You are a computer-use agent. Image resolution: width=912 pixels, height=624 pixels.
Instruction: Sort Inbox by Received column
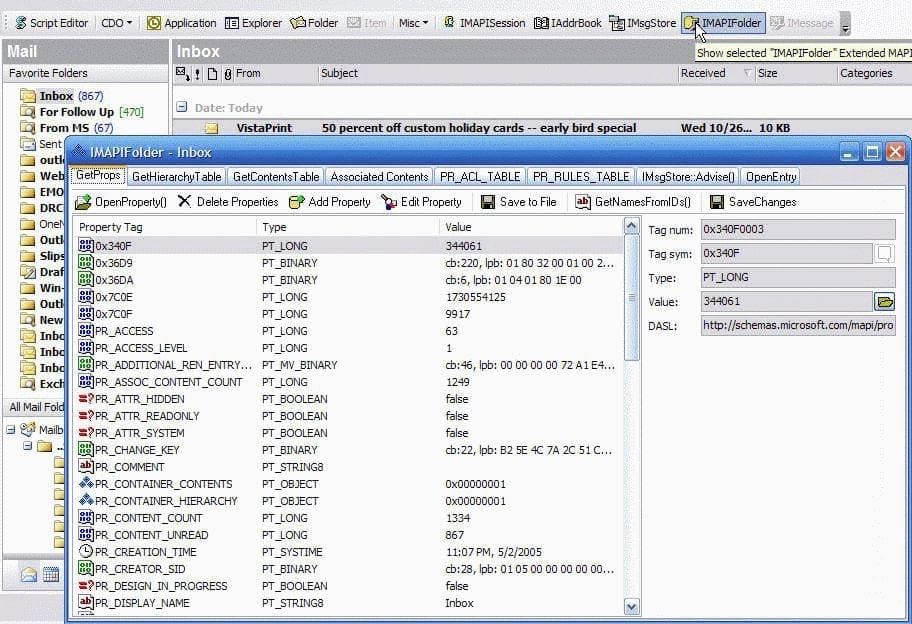[716, 73]
